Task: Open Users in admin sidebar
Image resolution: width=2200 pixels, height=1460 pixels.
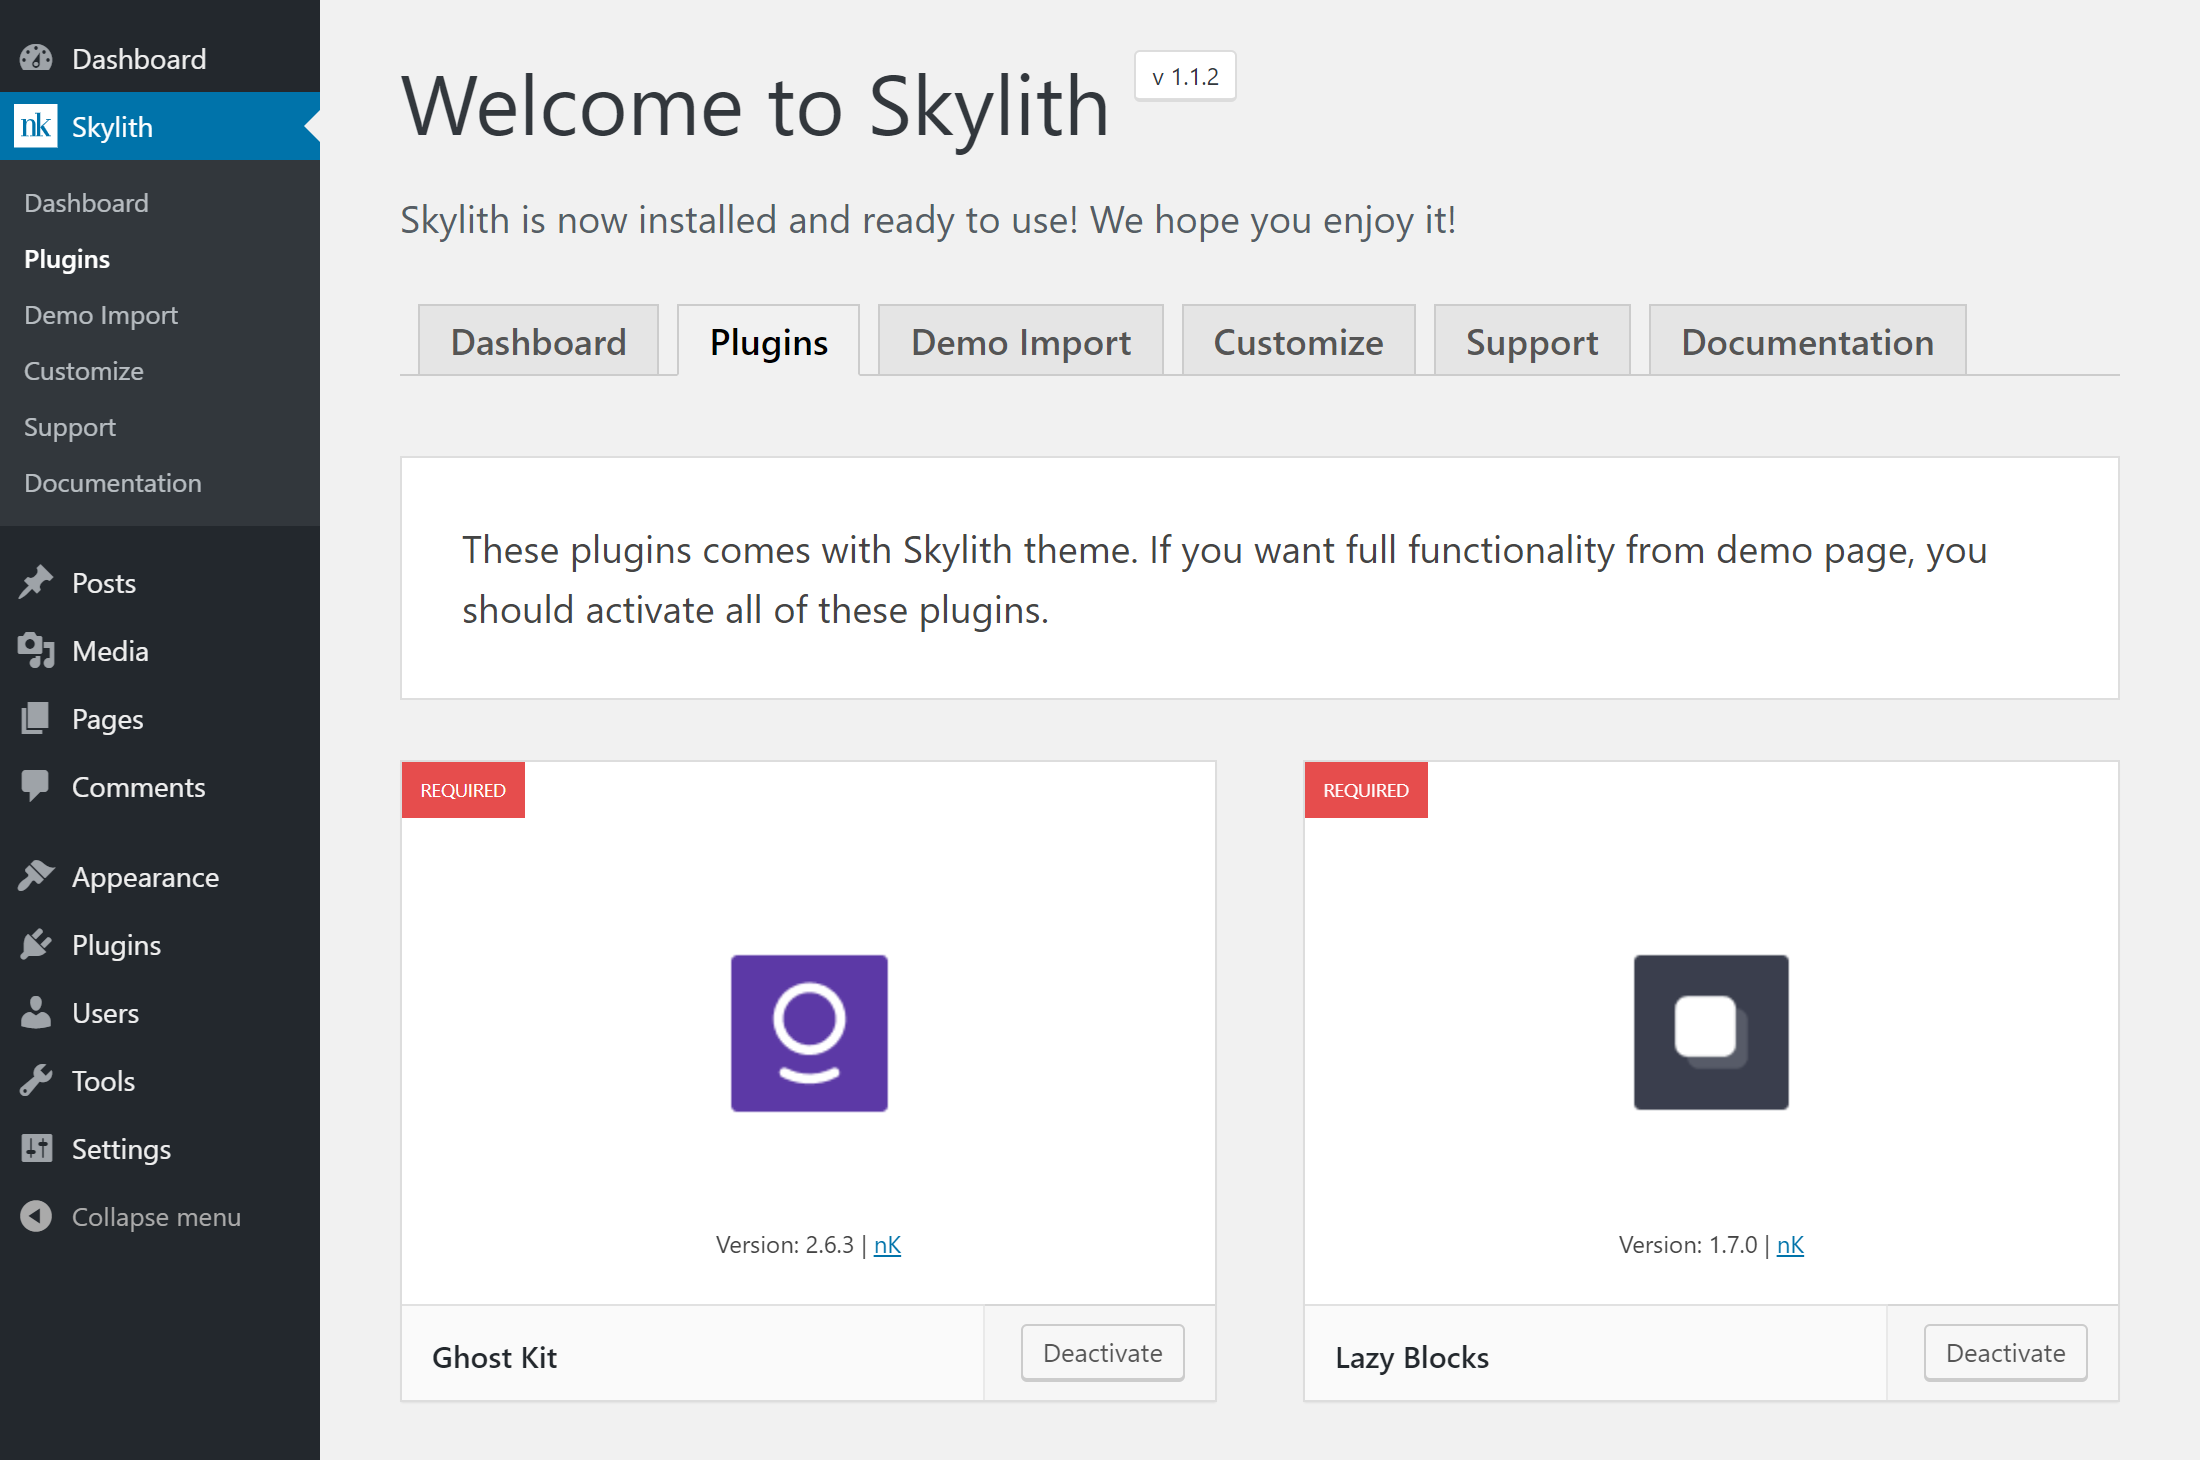Action: click(160, 1013)
